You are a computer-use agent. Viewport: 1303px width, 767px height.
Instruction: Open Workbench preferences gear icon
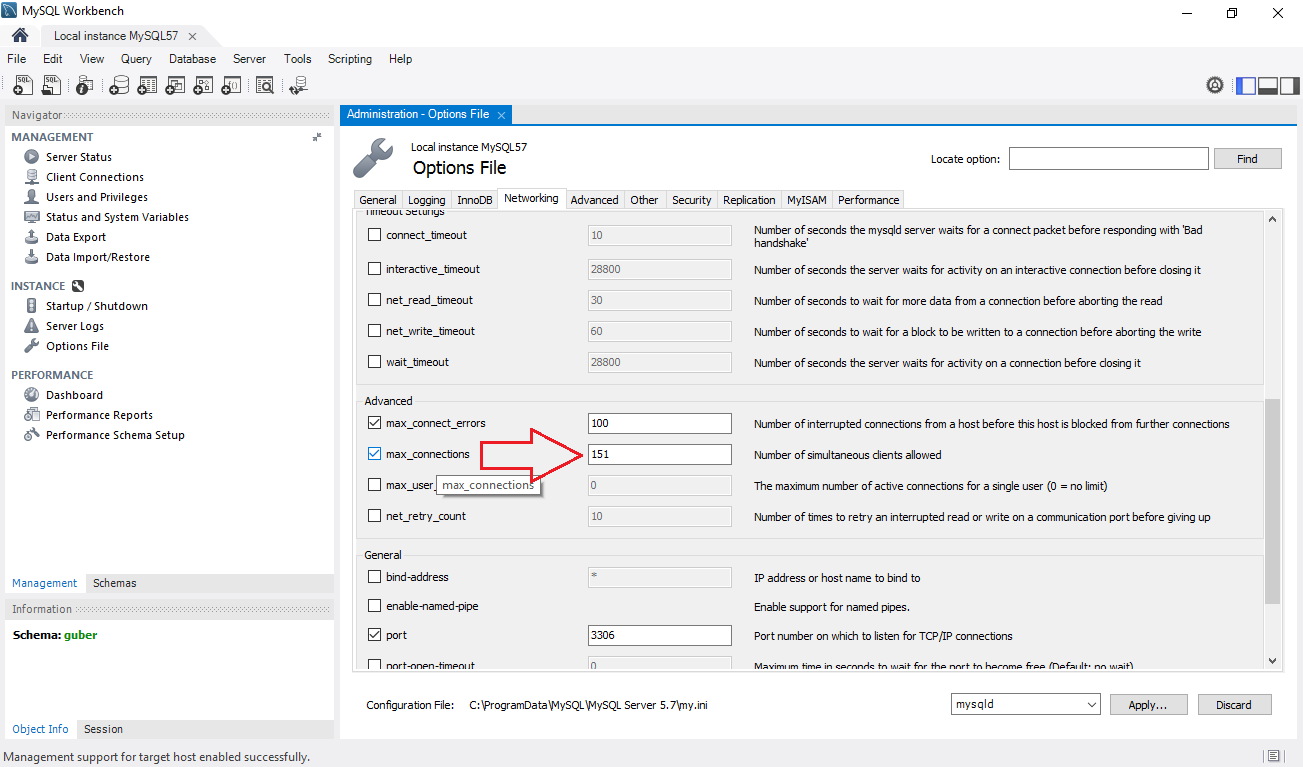[1215, 86]
